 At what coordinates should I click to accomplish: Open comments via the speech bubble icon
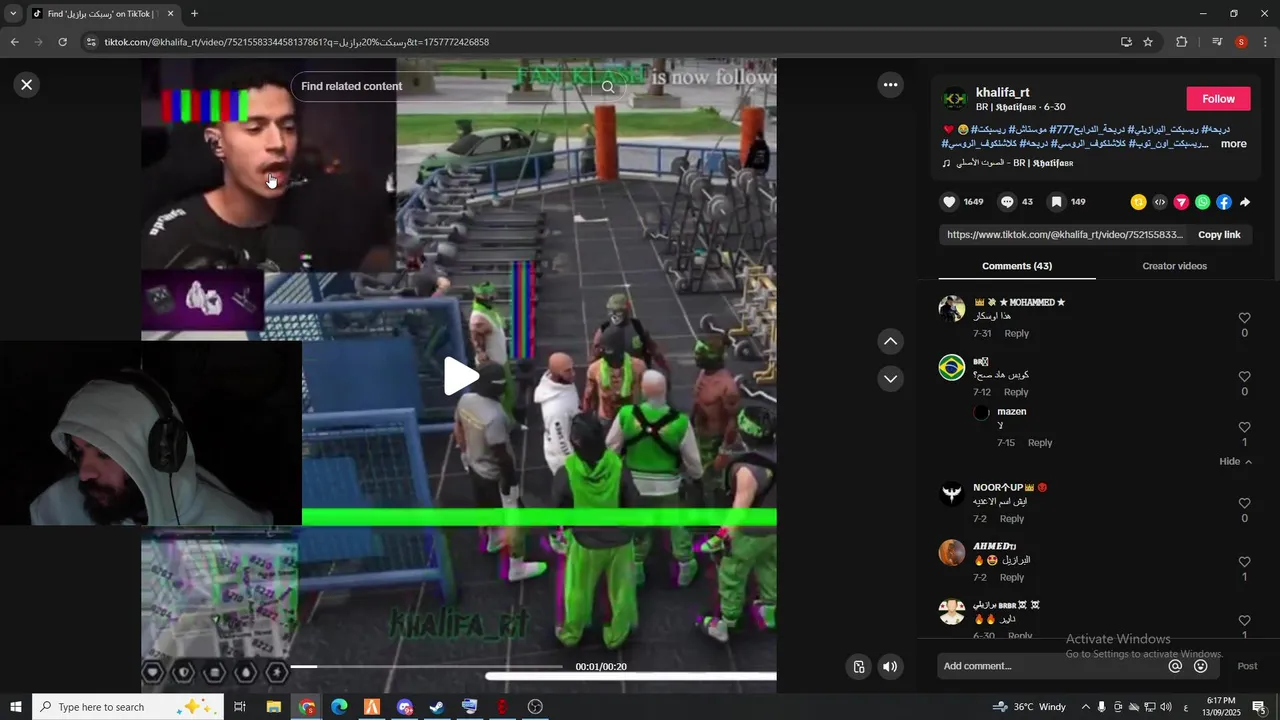[x=1007, y=202]
